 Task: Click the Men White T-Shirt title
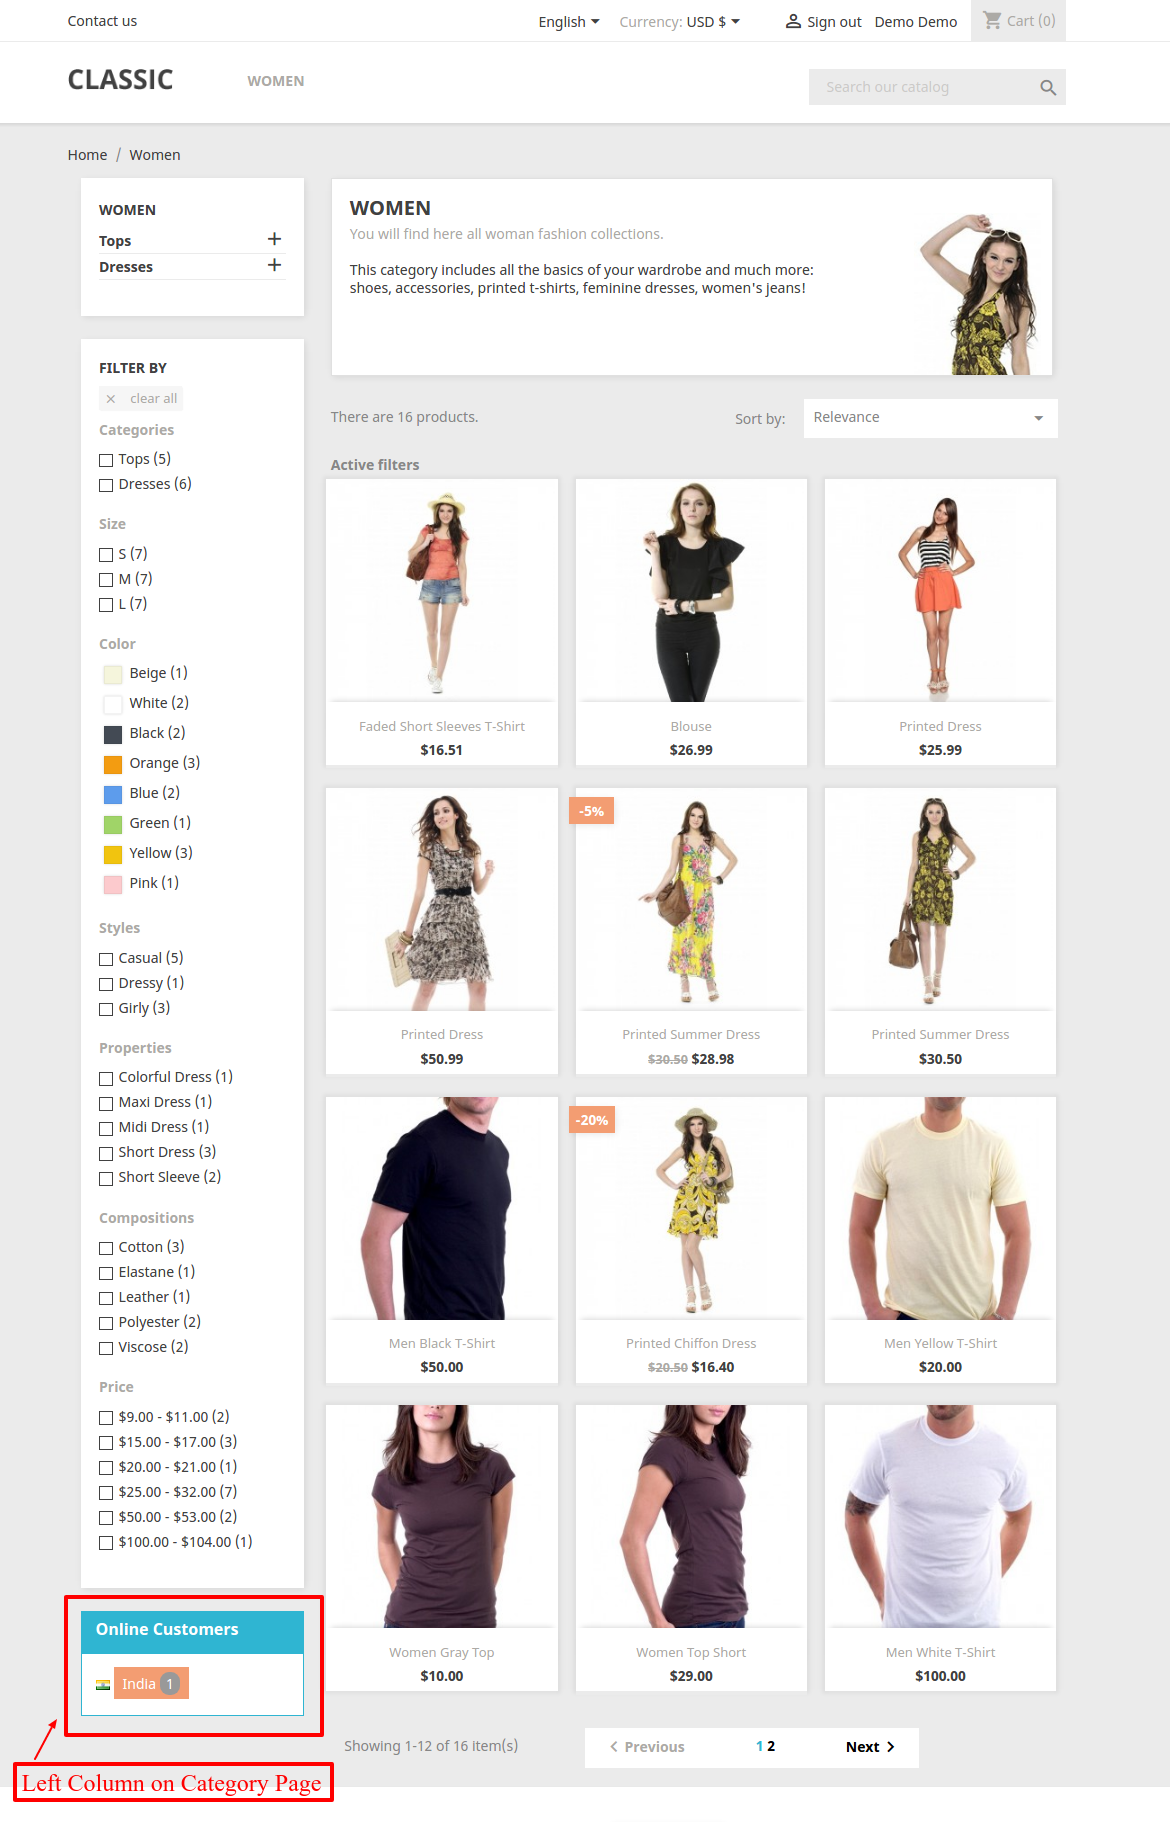pos(940,1653)
